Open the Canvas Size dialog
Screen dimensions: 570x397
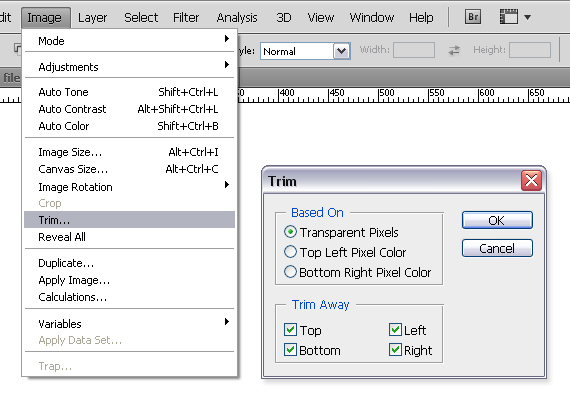129,169
